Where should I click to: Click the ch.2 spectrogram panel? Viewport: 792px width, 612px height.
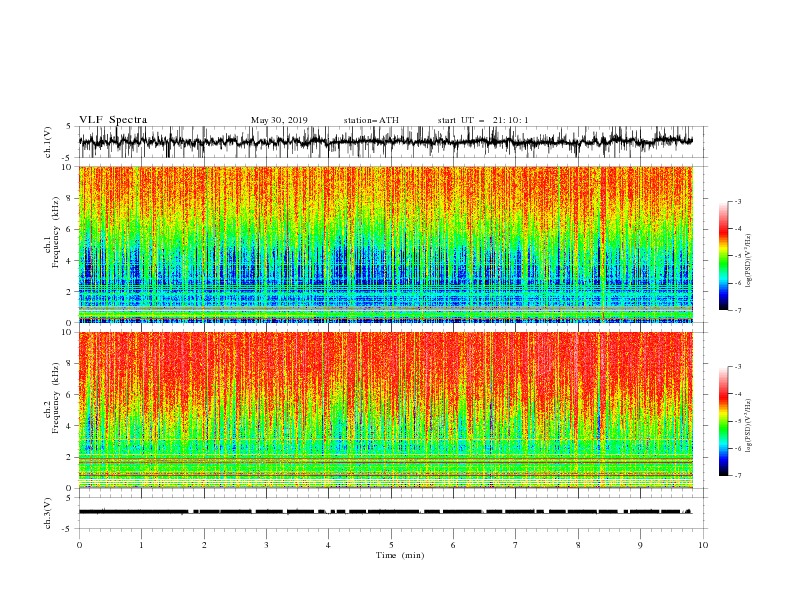(x=386, y=410)
